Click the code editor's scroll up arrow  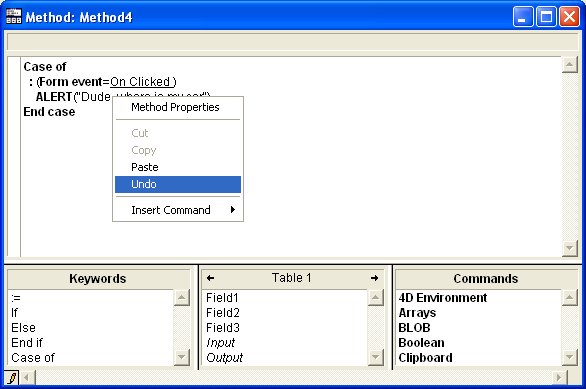pyautogui.click(x=570, y=65)
